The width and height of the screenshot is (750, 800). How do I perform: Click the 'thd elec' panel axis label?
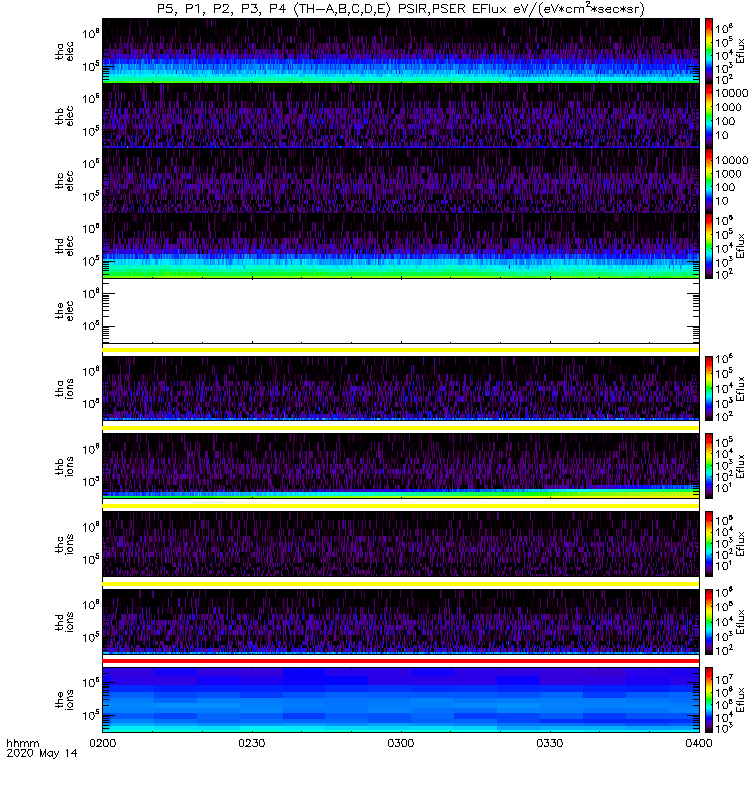(64, 245)
